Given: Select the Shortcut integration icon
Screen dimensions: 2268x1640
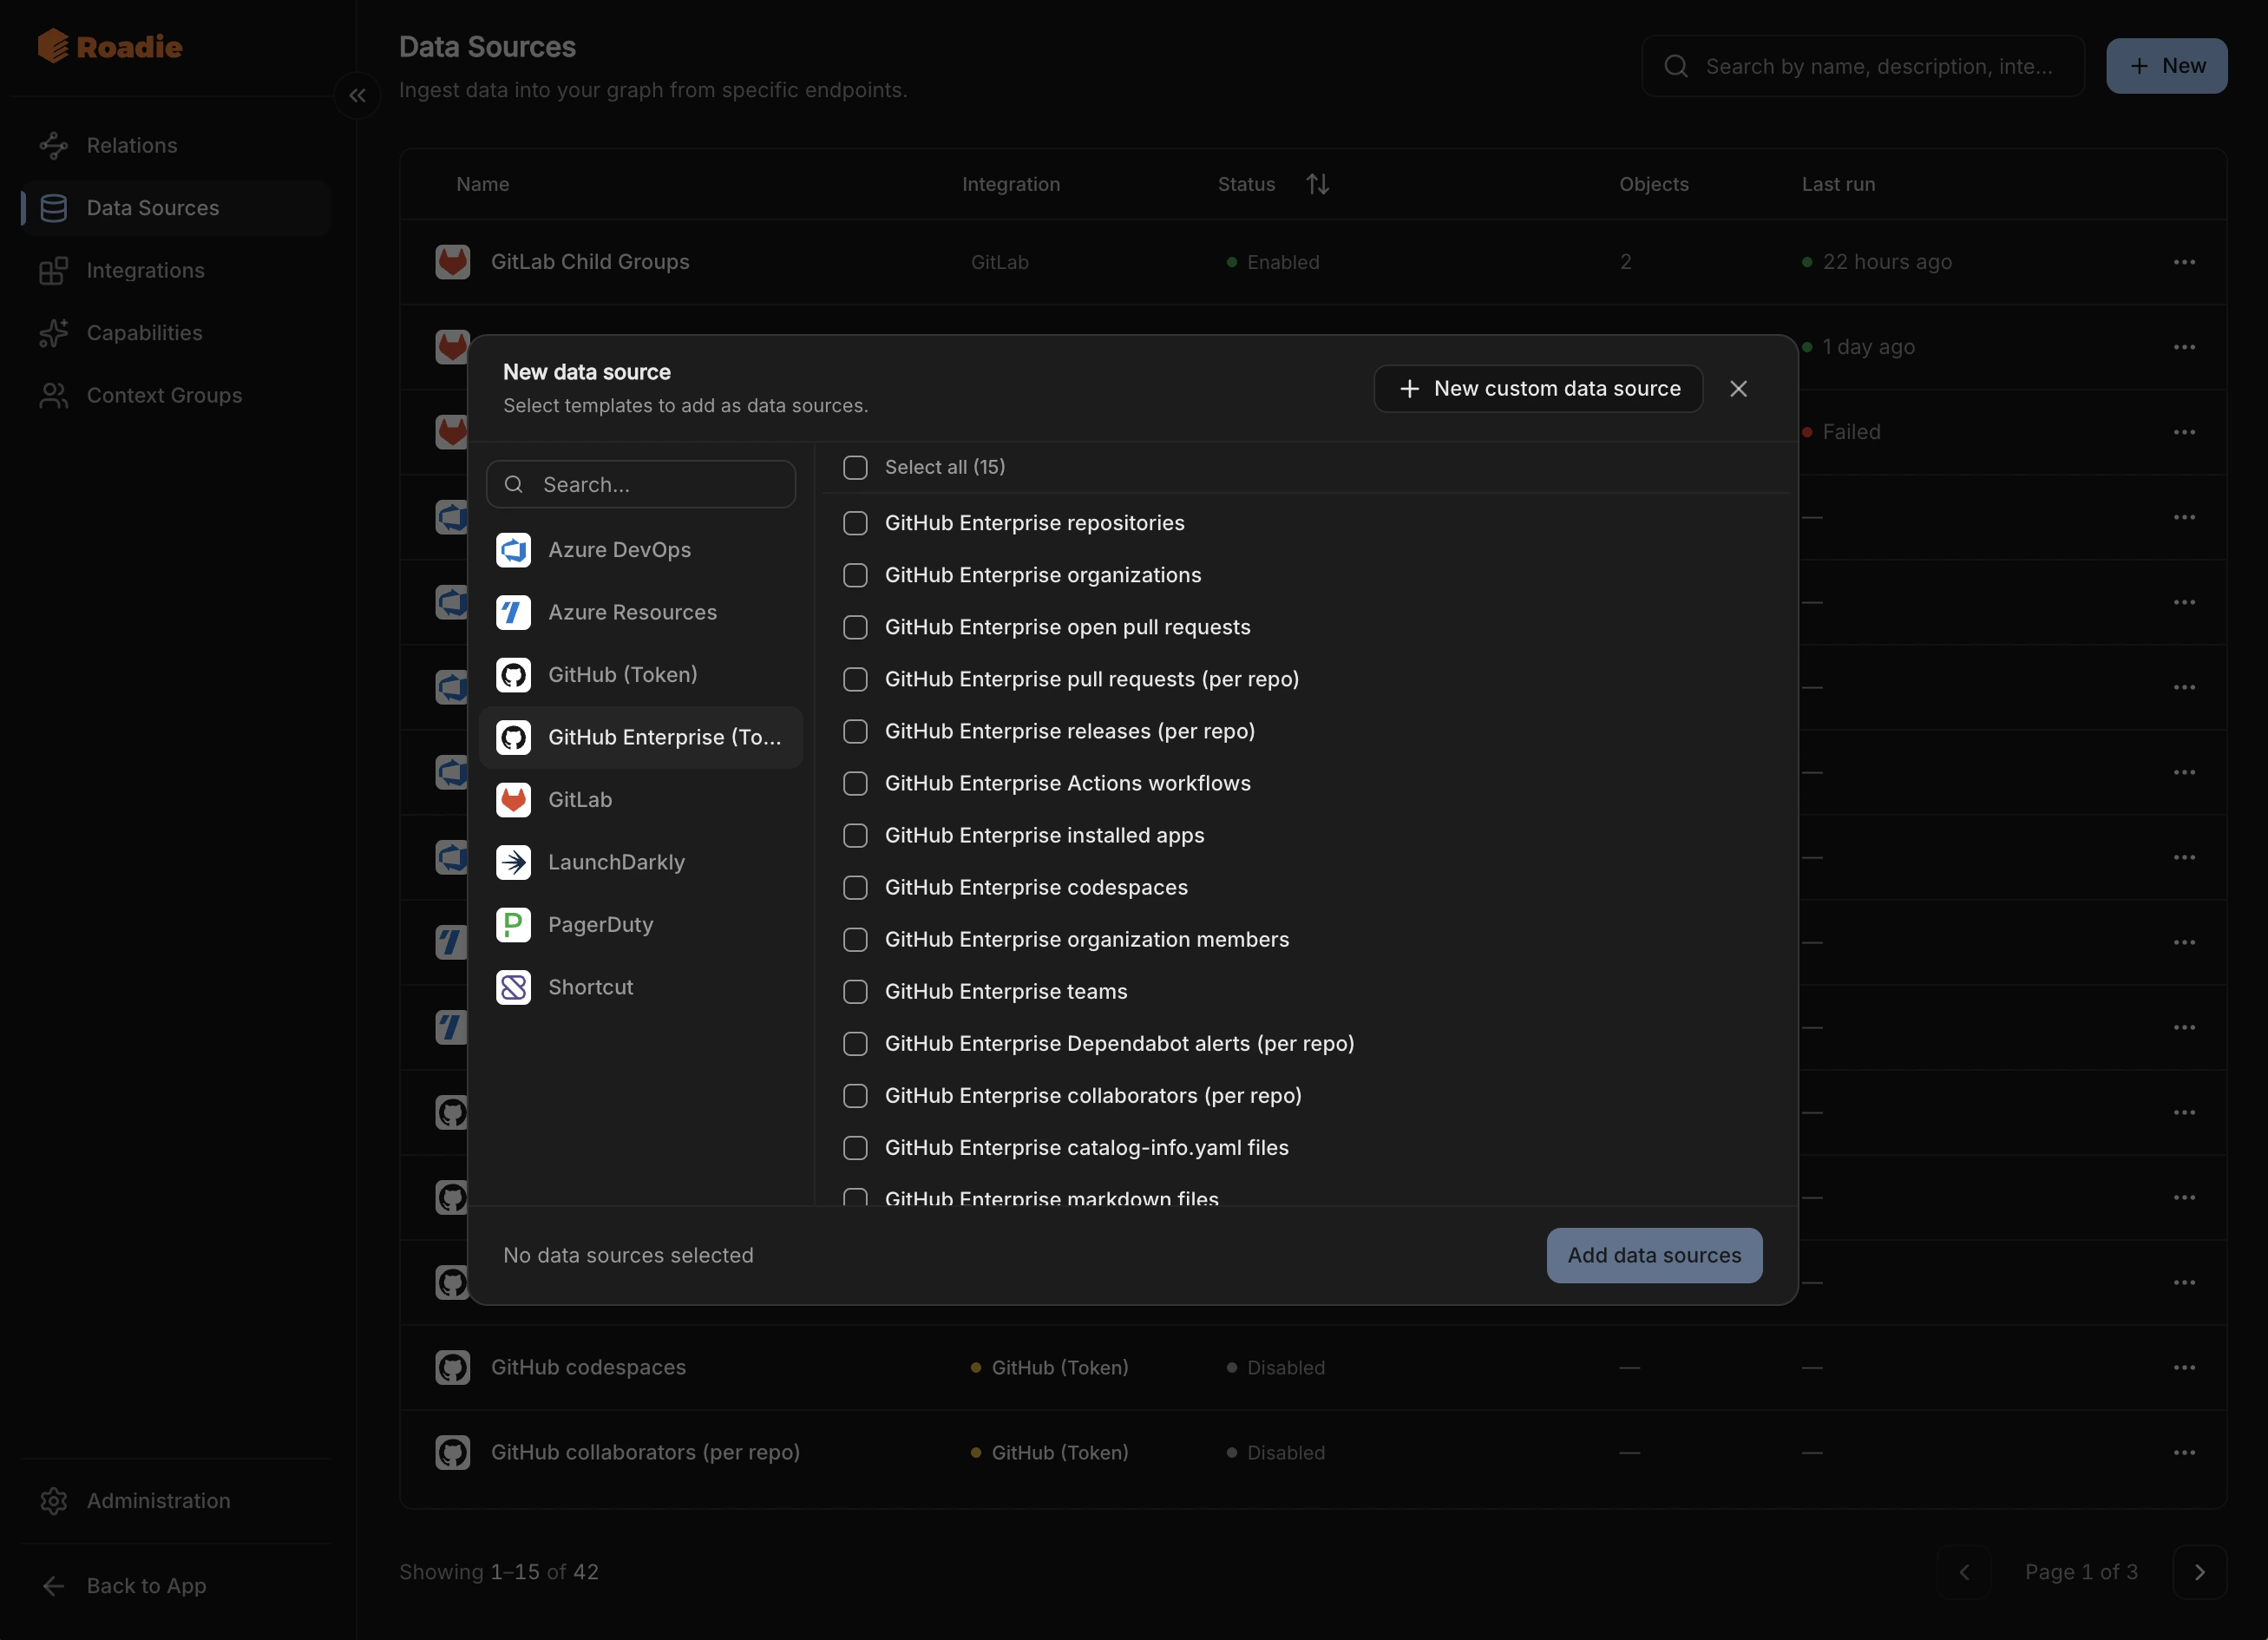Looking at the screenshot, I should pyautogui.click(x=513, y=987).
